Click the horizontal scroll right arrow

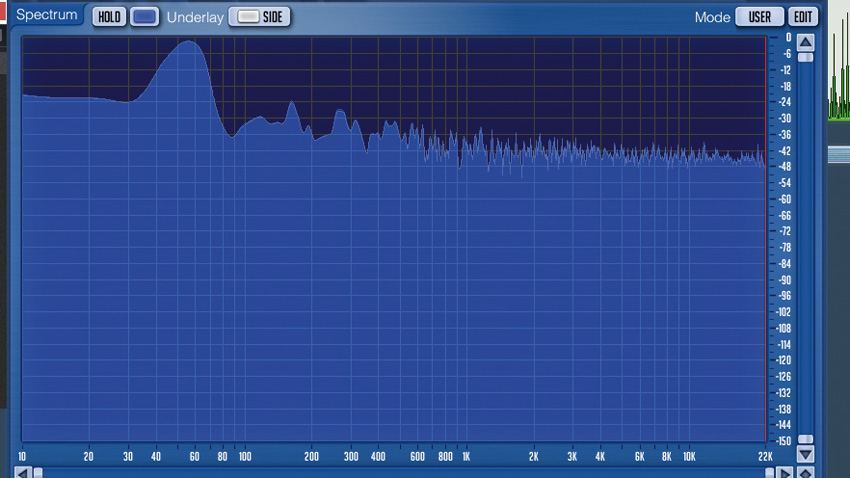[784, 473]
